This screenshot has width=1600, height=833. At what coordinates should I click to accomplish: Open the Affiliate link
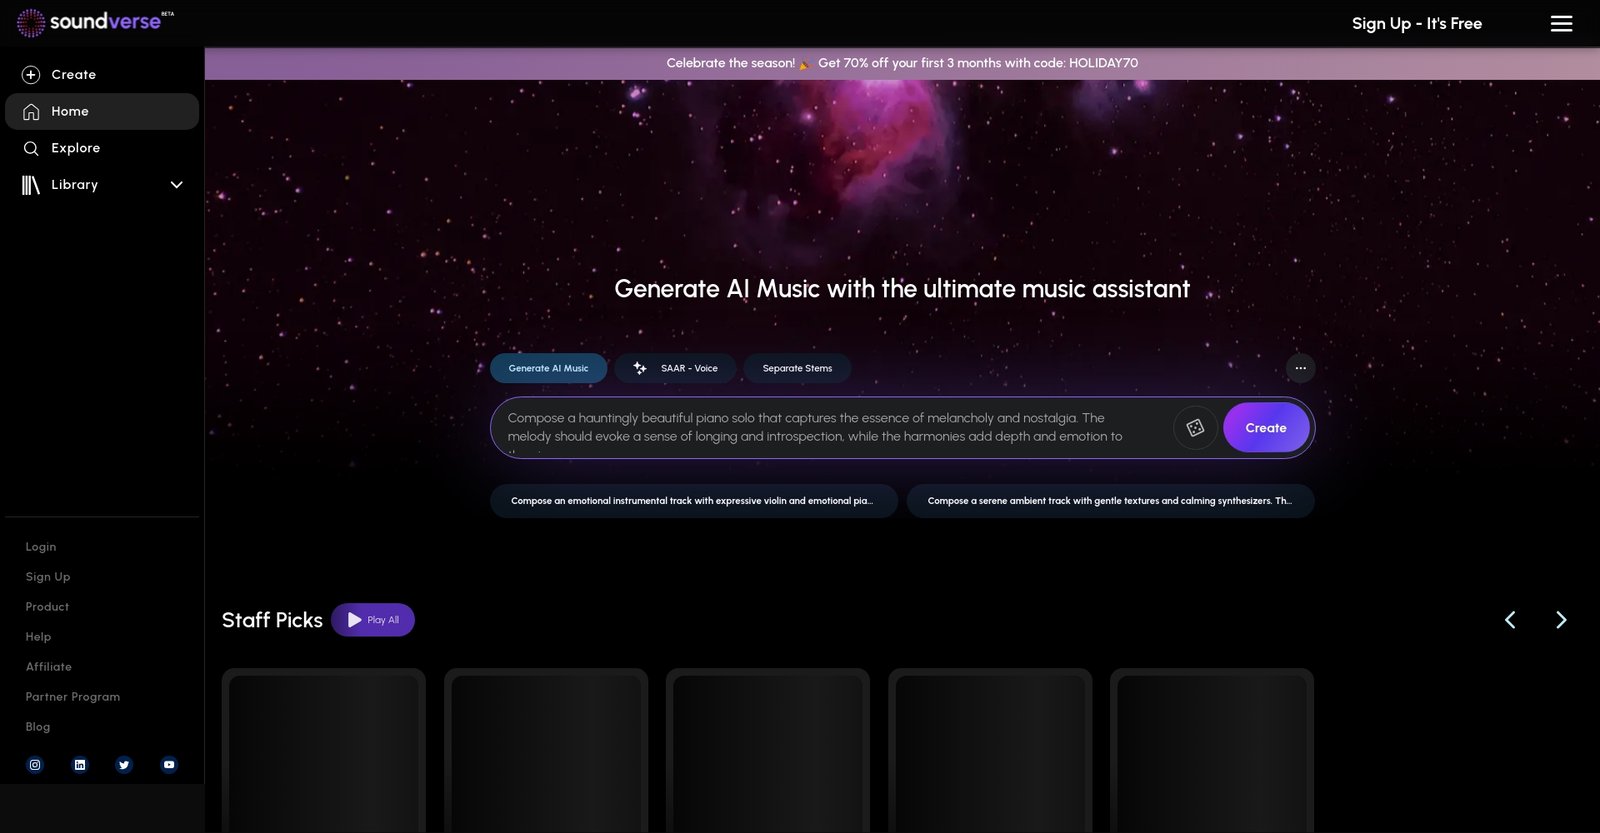pos(49,667)
